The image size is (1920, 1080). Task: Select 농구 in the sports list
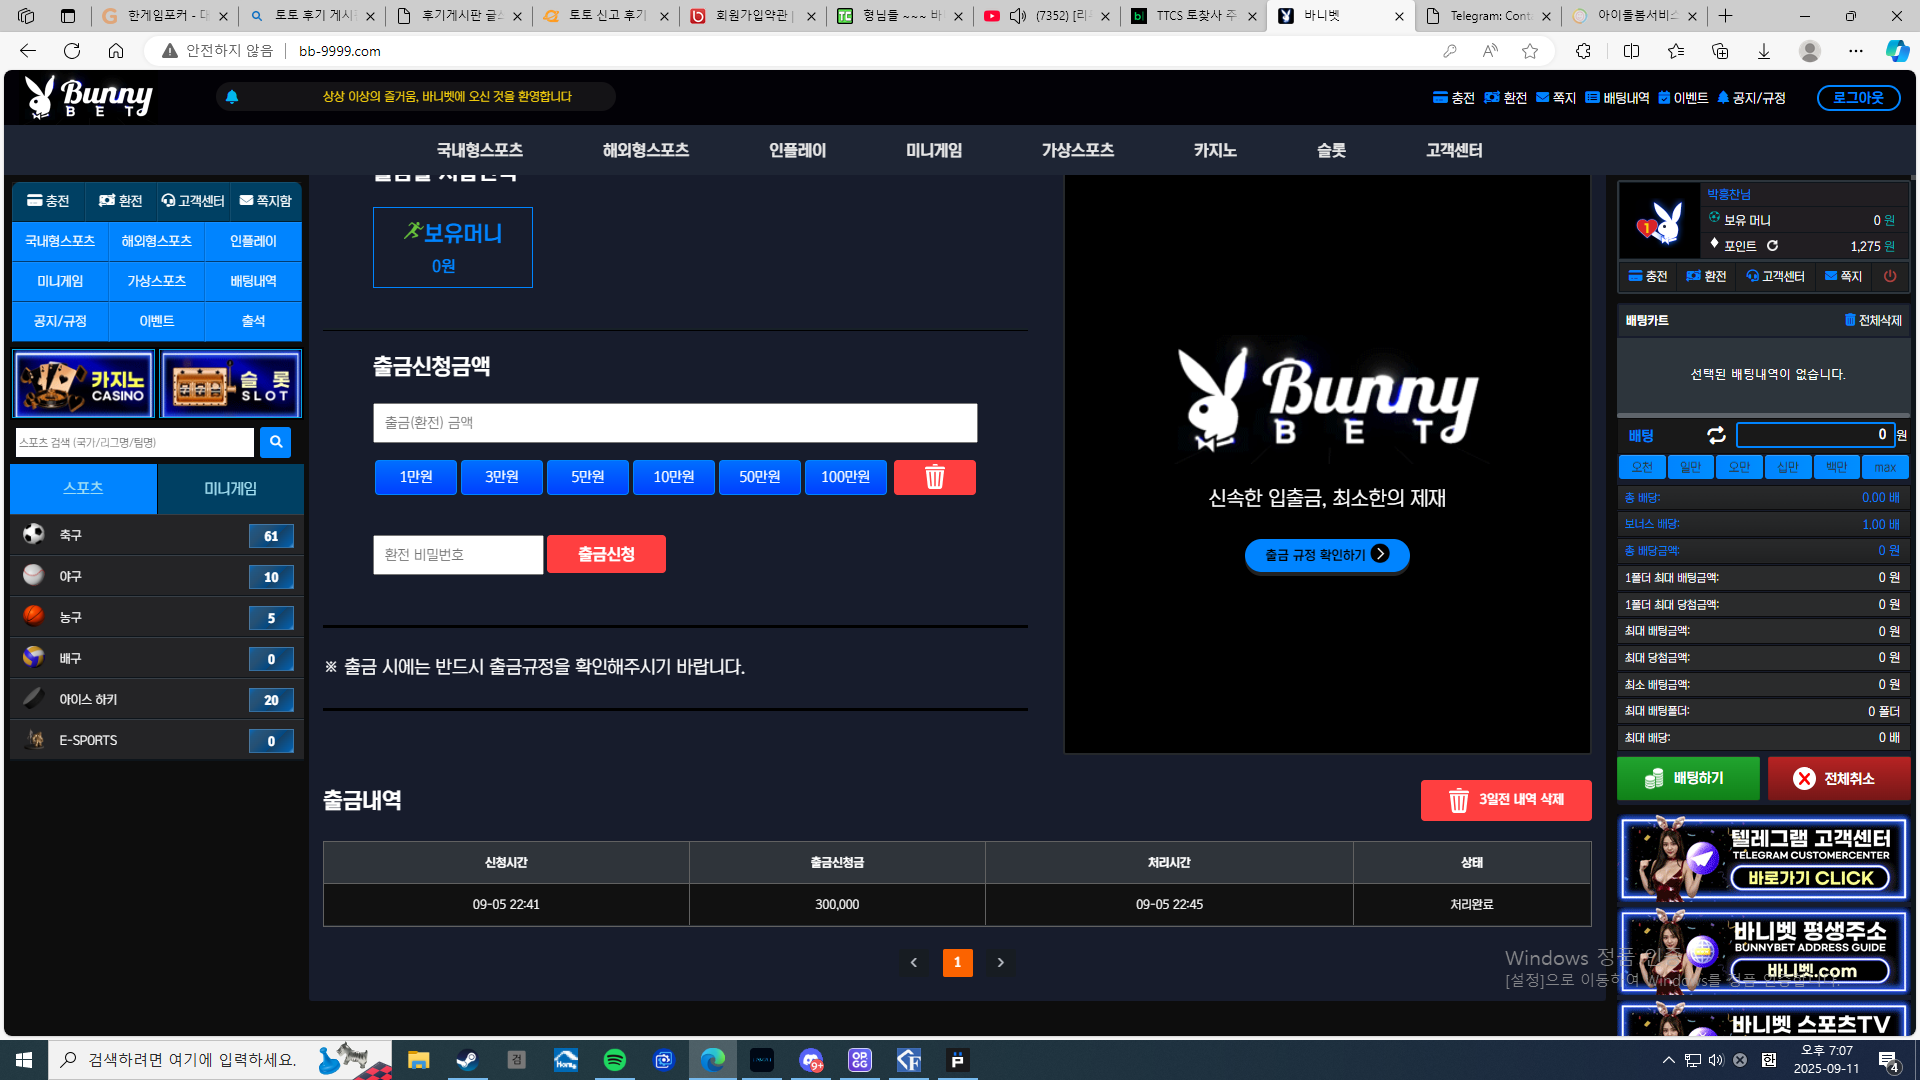(x=157, y=617)
